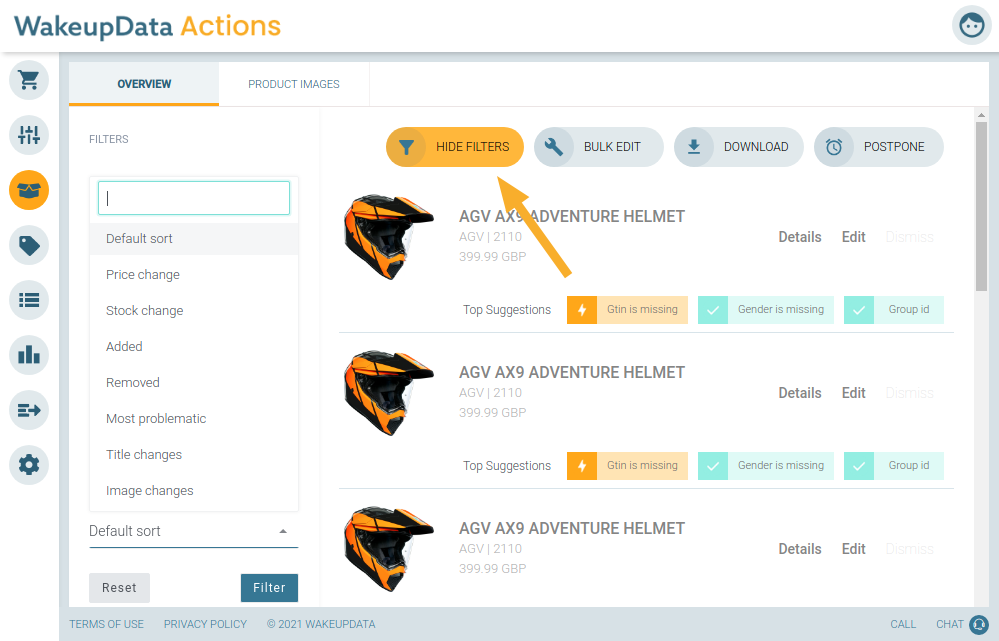Click lightning icon on second Gtin is missing

582,466
